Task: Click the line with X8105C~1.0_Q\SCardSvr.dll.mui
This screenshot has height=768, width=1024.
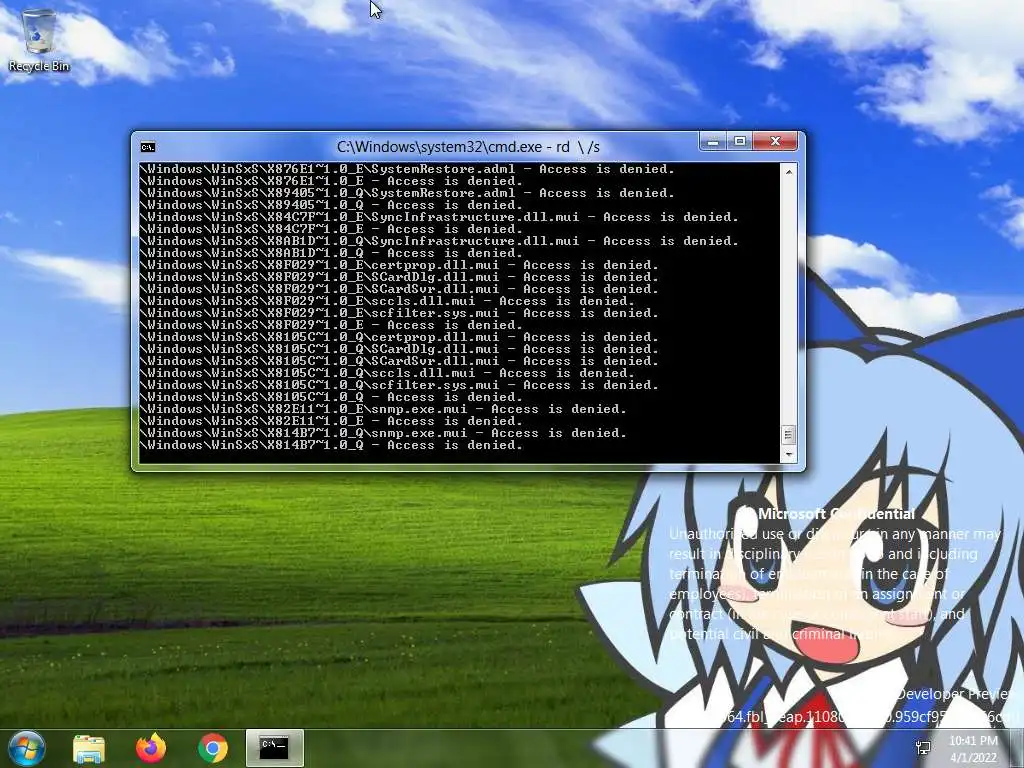Action: 399,361
